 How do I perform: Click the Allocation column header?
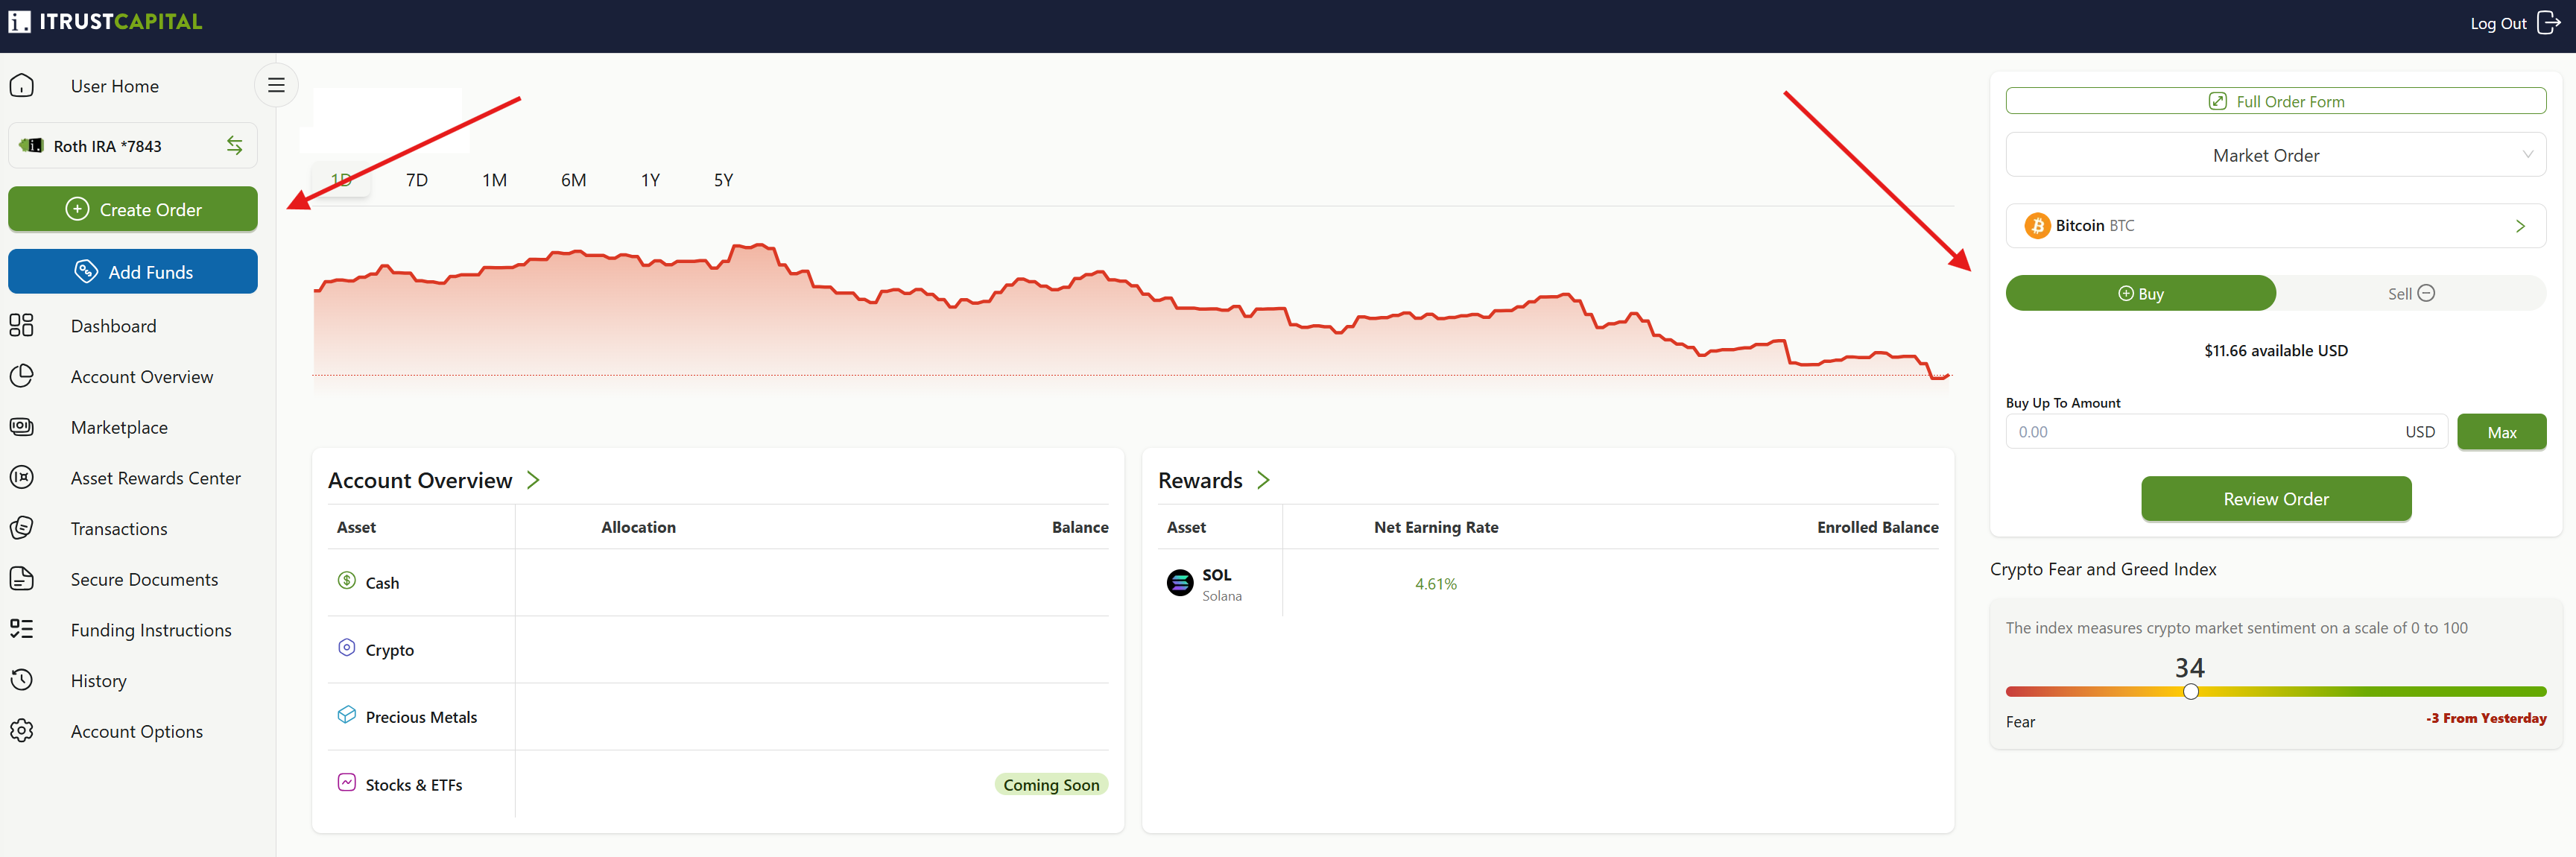click(638, 527)
